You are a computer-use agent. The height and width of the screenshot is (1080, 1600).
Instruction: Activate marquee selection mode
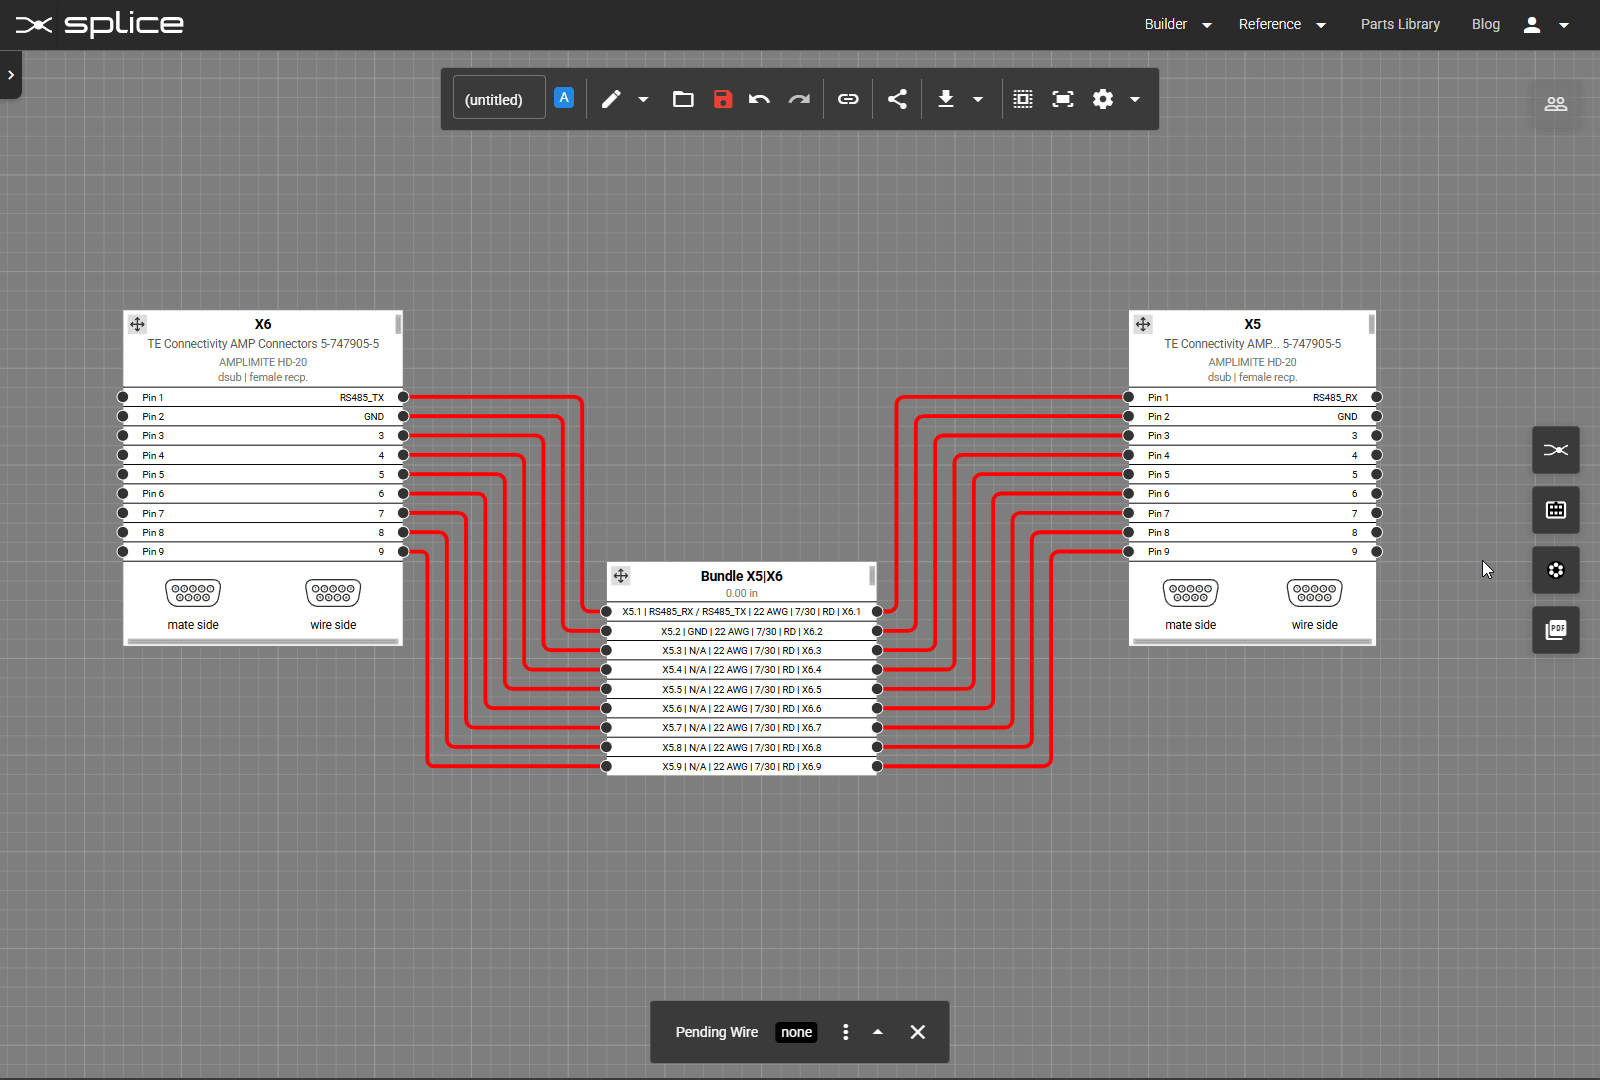pyautogui.click(x=1022, y=99)
